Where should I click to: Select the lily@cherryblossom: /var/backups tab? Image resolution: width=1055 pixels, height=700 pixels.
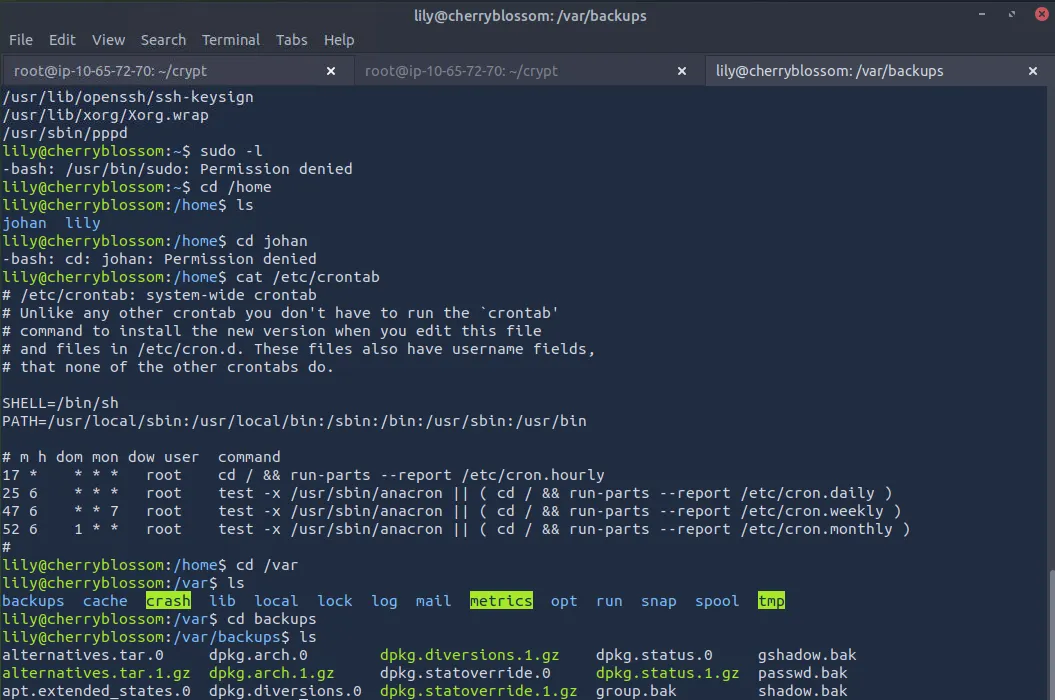tap(829, 71)
